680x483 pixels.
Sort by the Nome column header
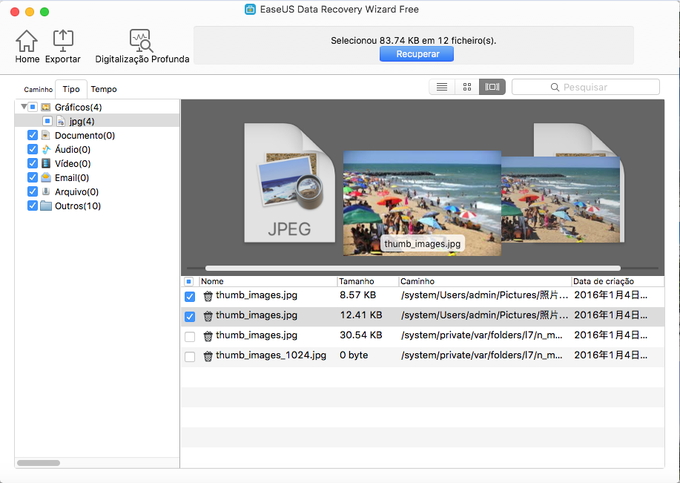(268, 281)
